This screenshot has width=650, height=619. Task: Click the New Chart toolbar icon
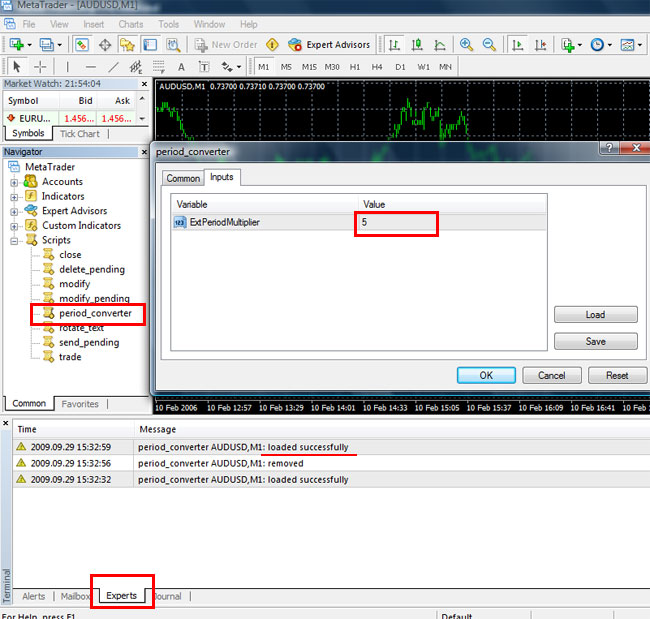[17, 44]
